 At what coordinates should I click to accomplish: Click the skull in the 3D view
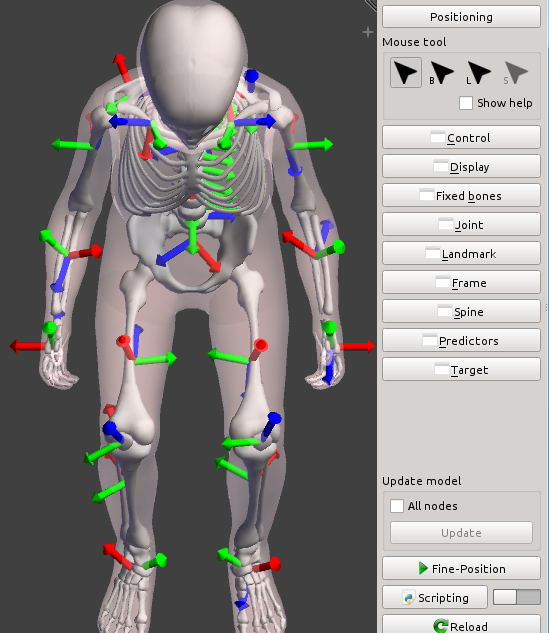tap(193, 61)
